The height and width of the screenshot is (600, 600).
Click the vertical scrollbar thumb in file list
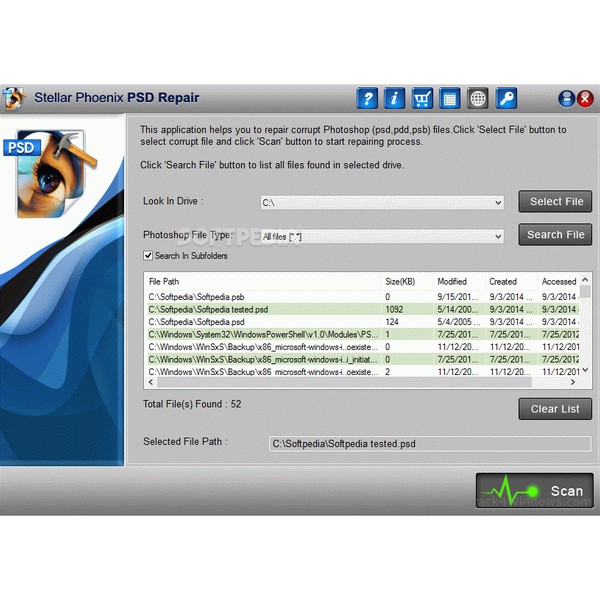click(x=585, y=292)
